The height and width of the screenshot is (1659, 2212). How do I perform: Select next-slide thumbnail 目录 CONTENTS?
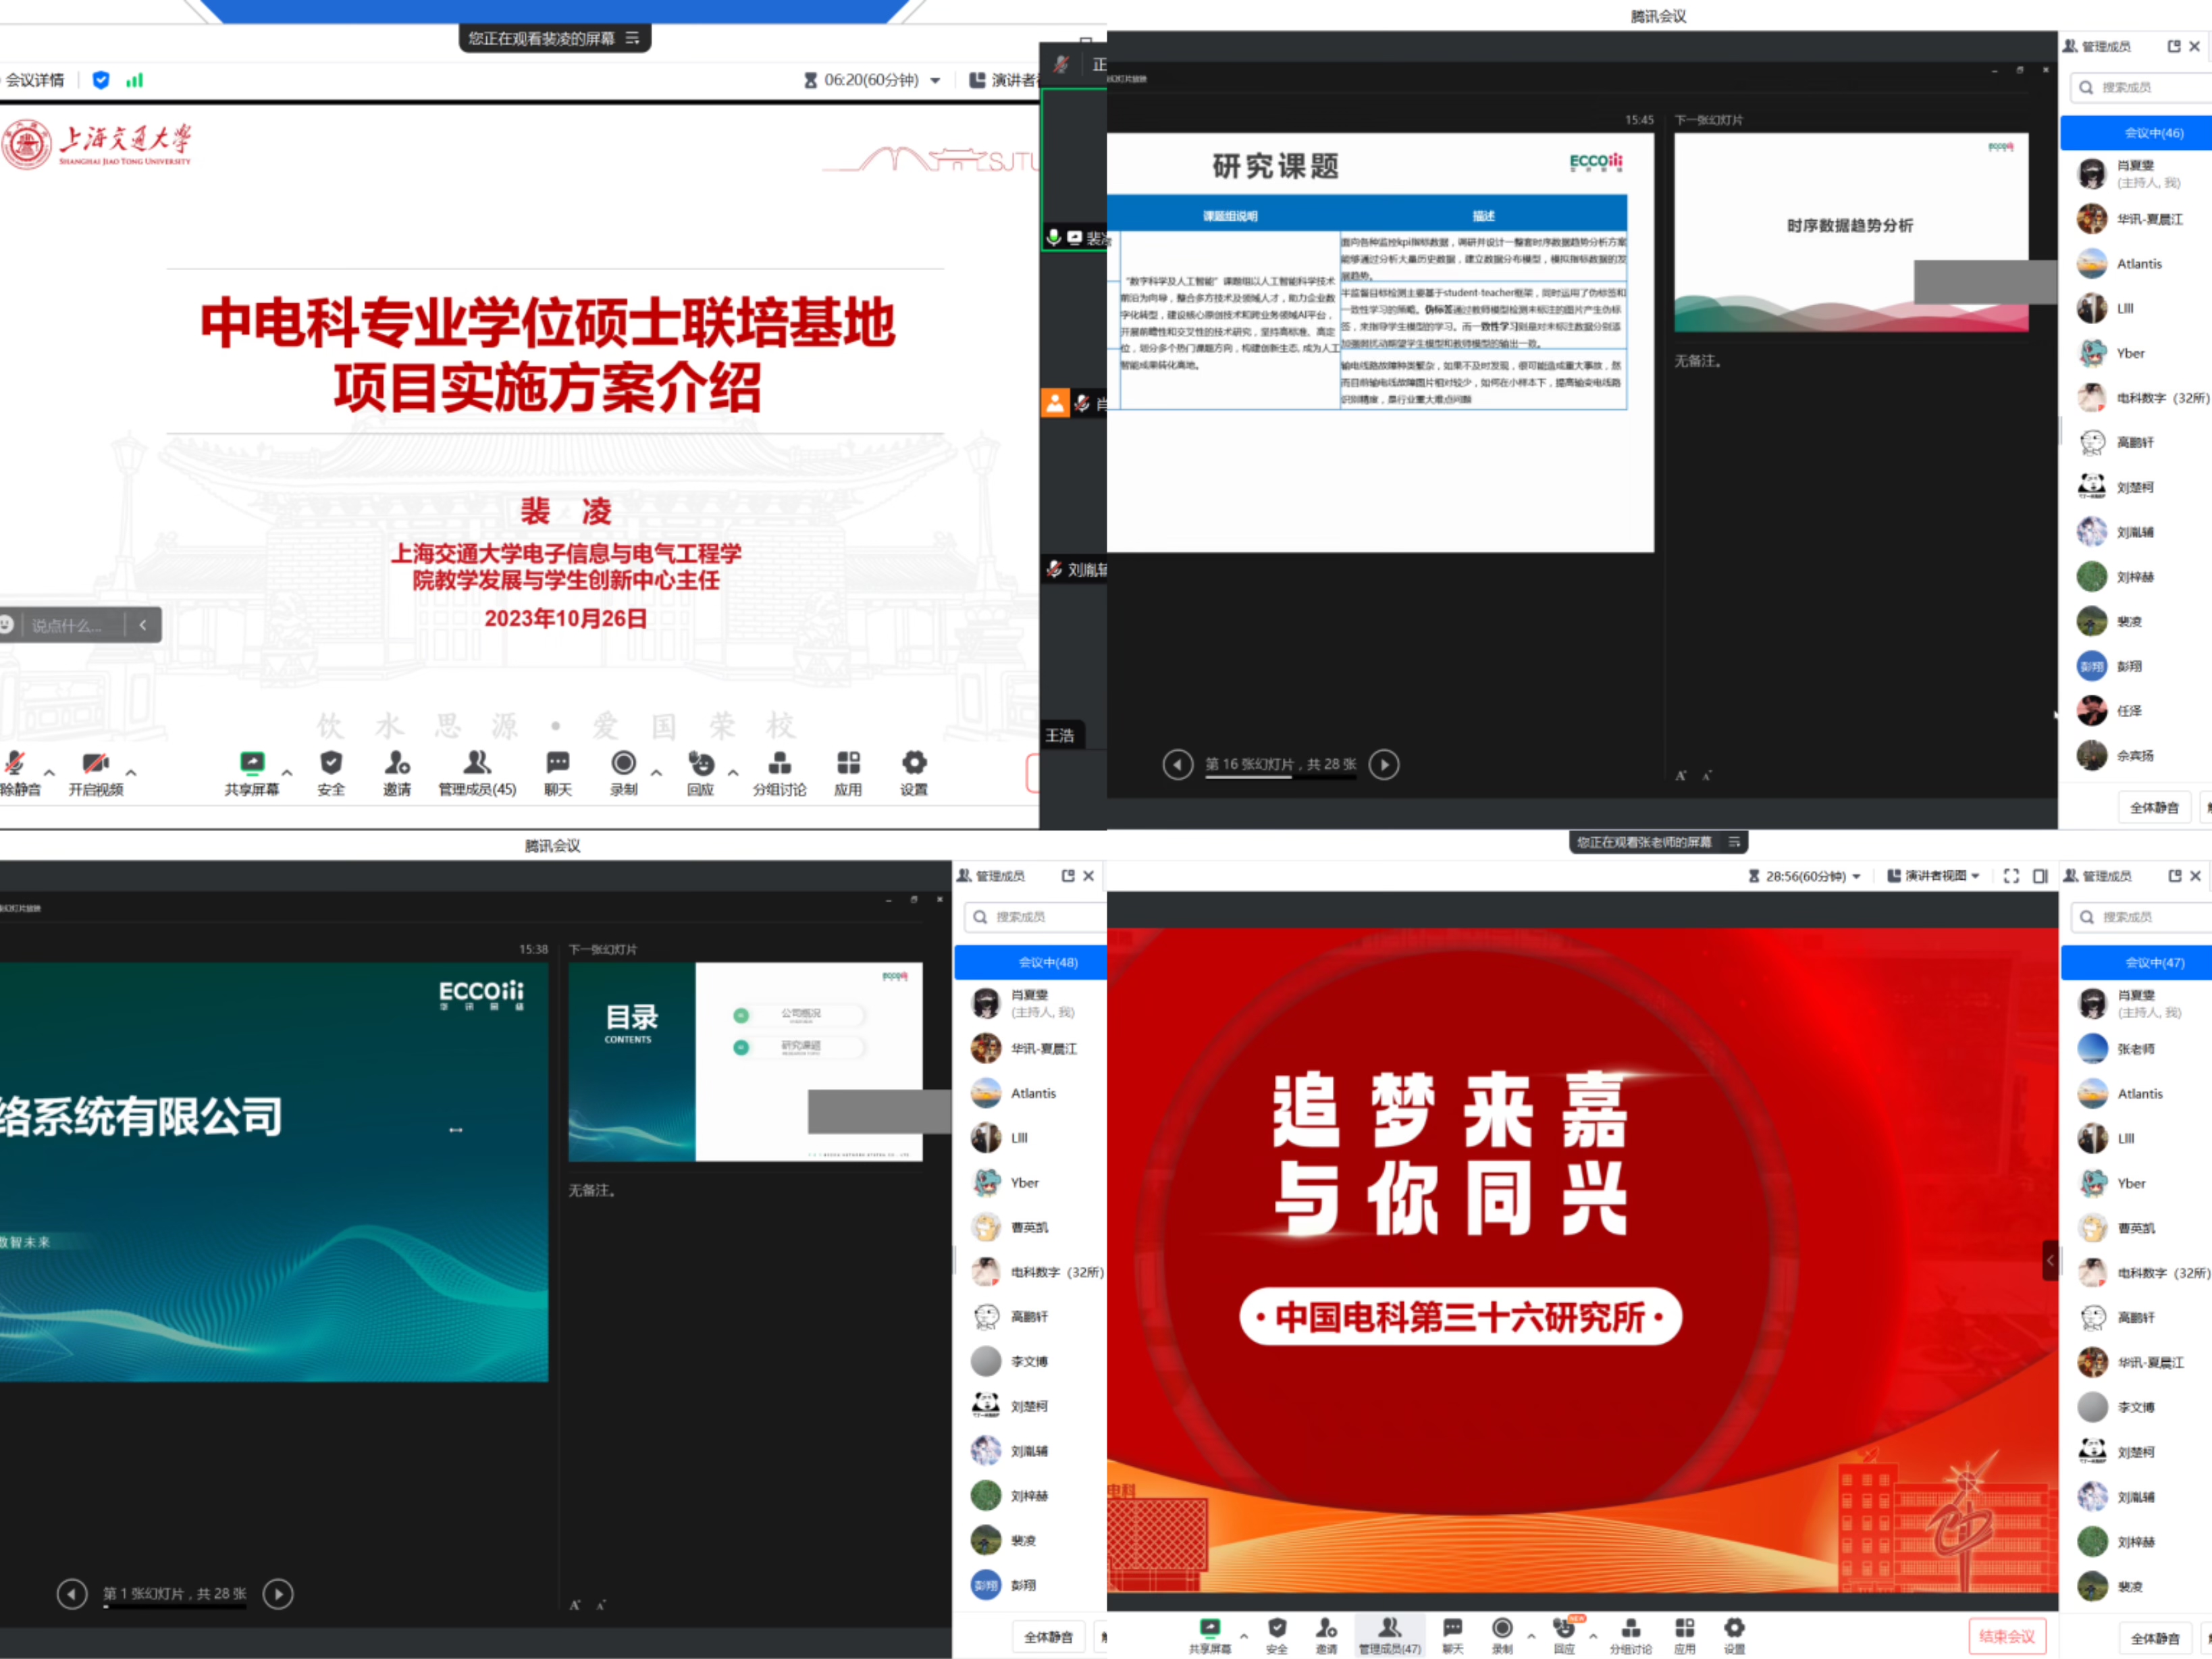(x=745, y=1061)
